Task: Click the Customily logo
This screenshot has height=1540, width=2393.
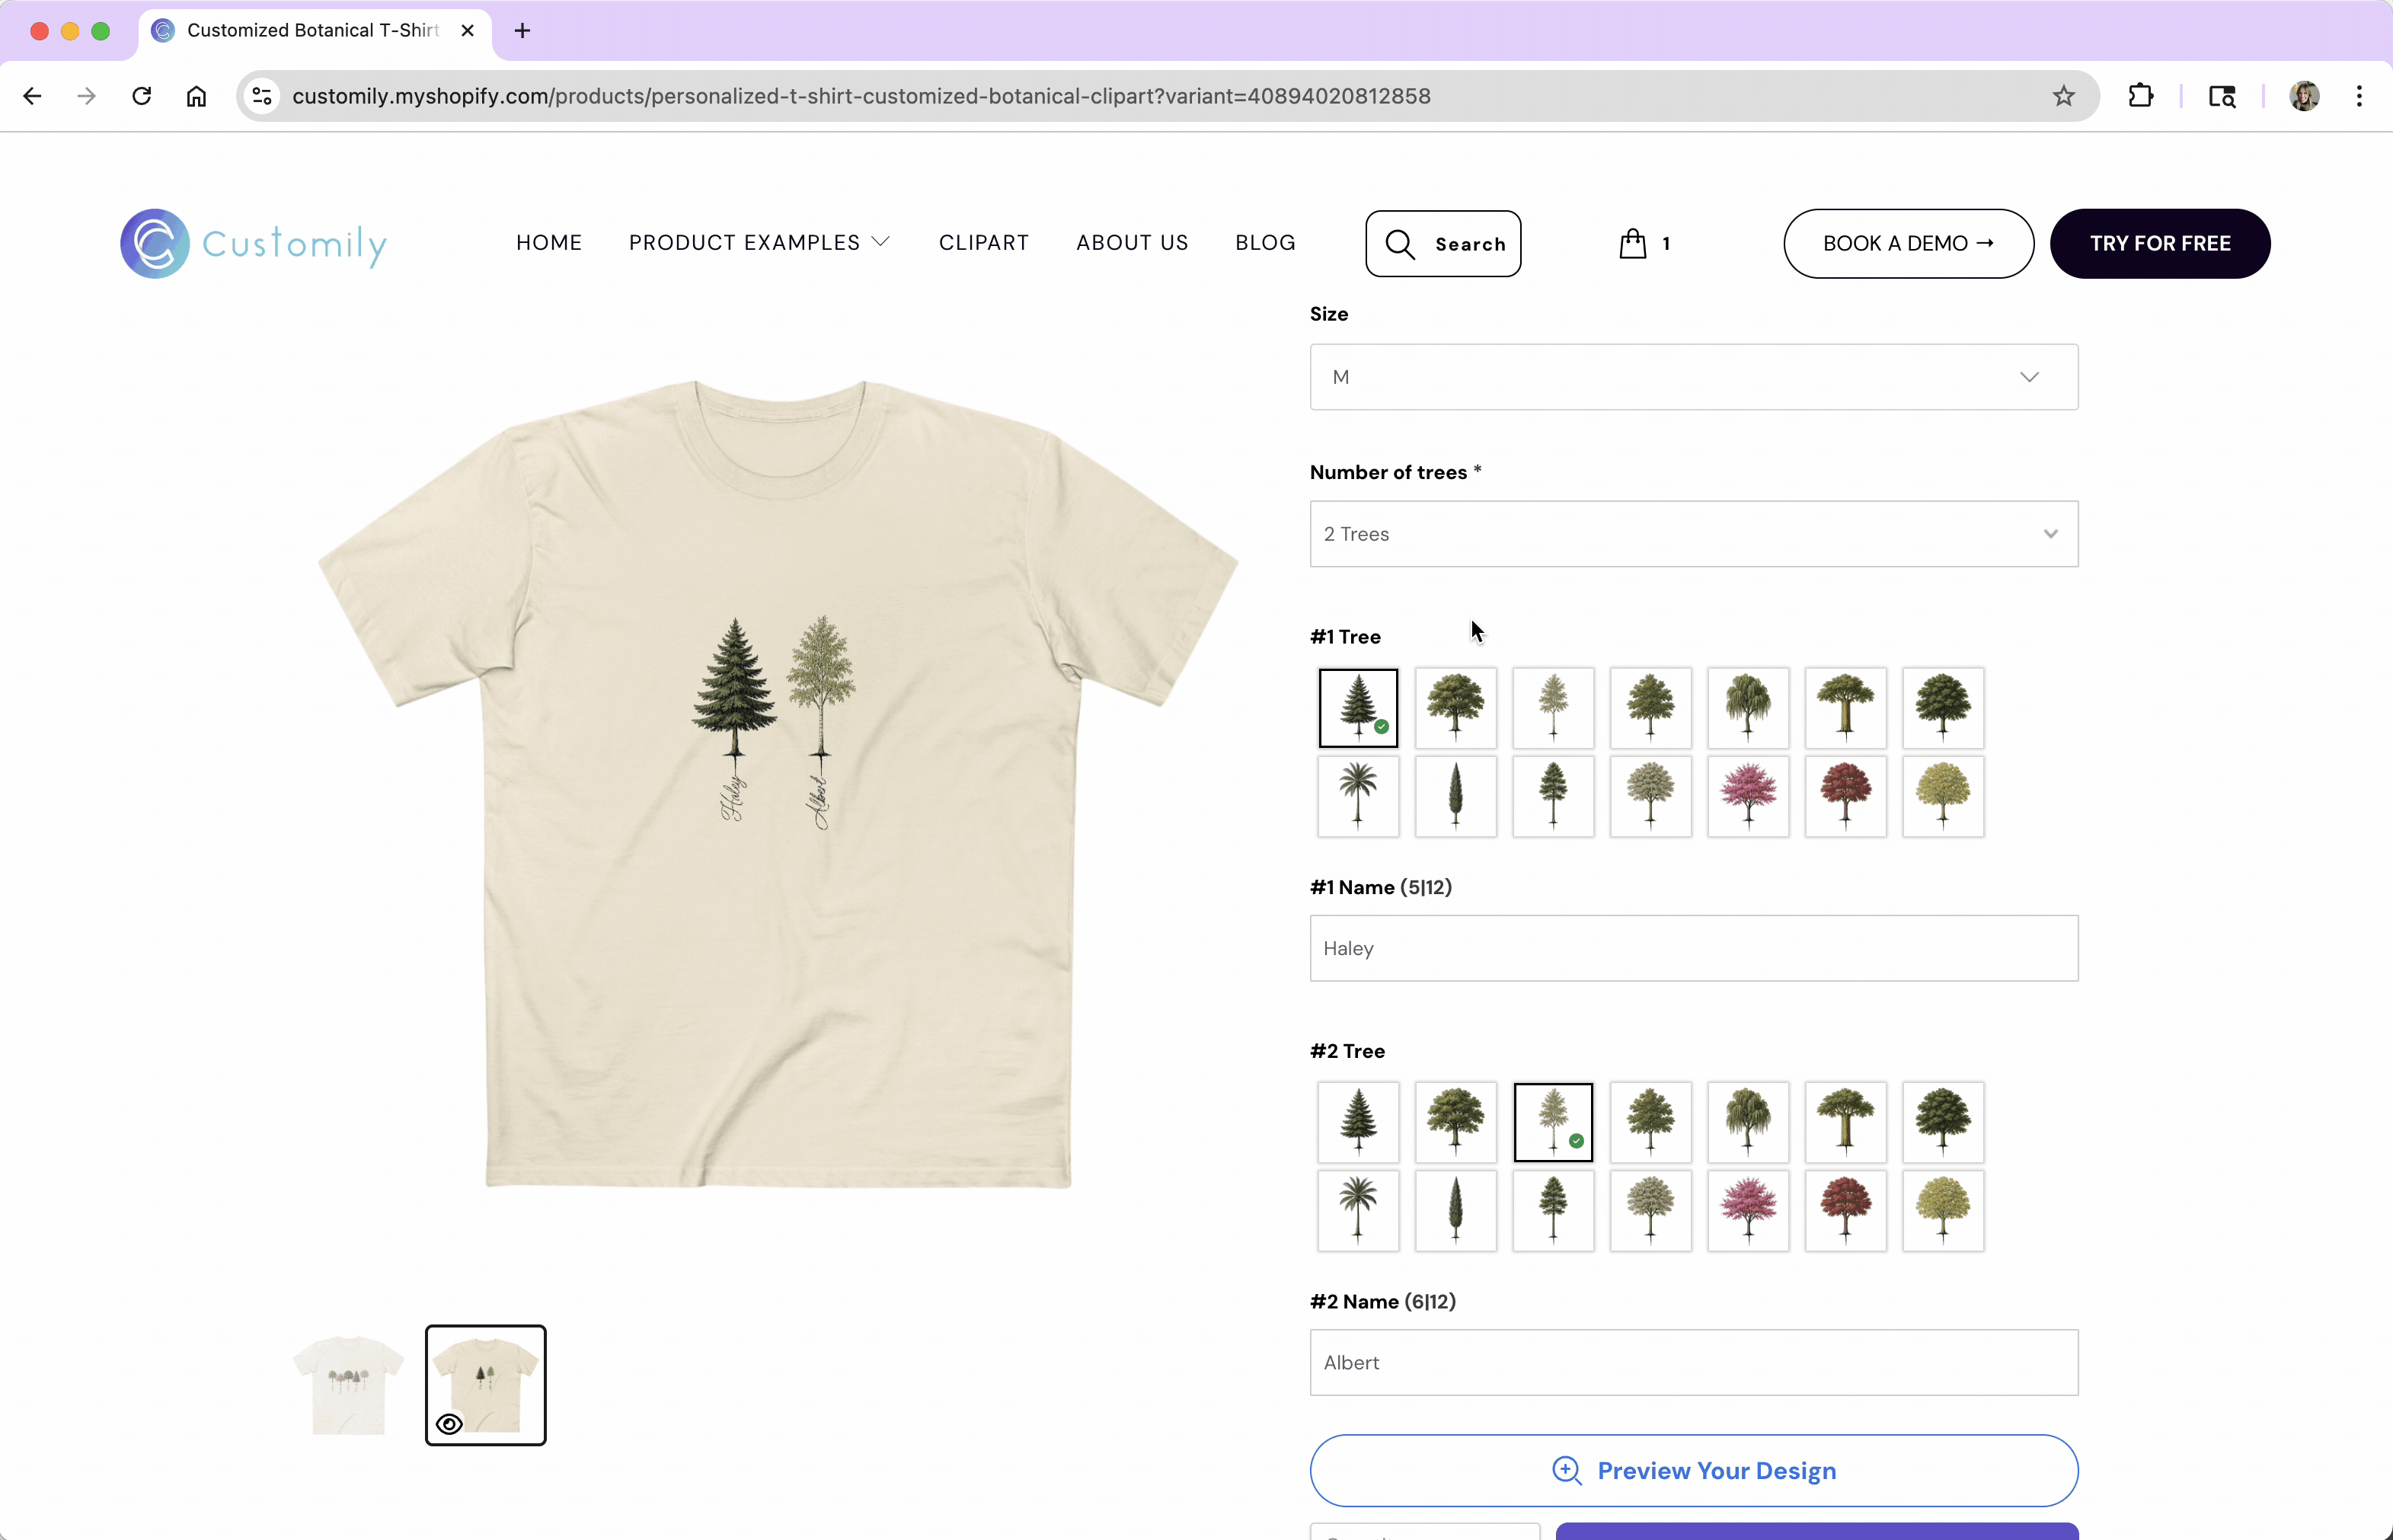Action: (254, 243)
